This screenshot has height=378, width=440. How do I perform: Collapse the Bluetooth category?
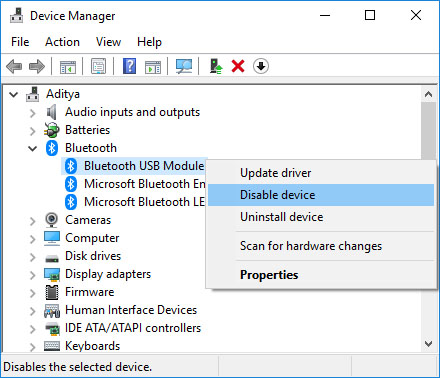32,149
